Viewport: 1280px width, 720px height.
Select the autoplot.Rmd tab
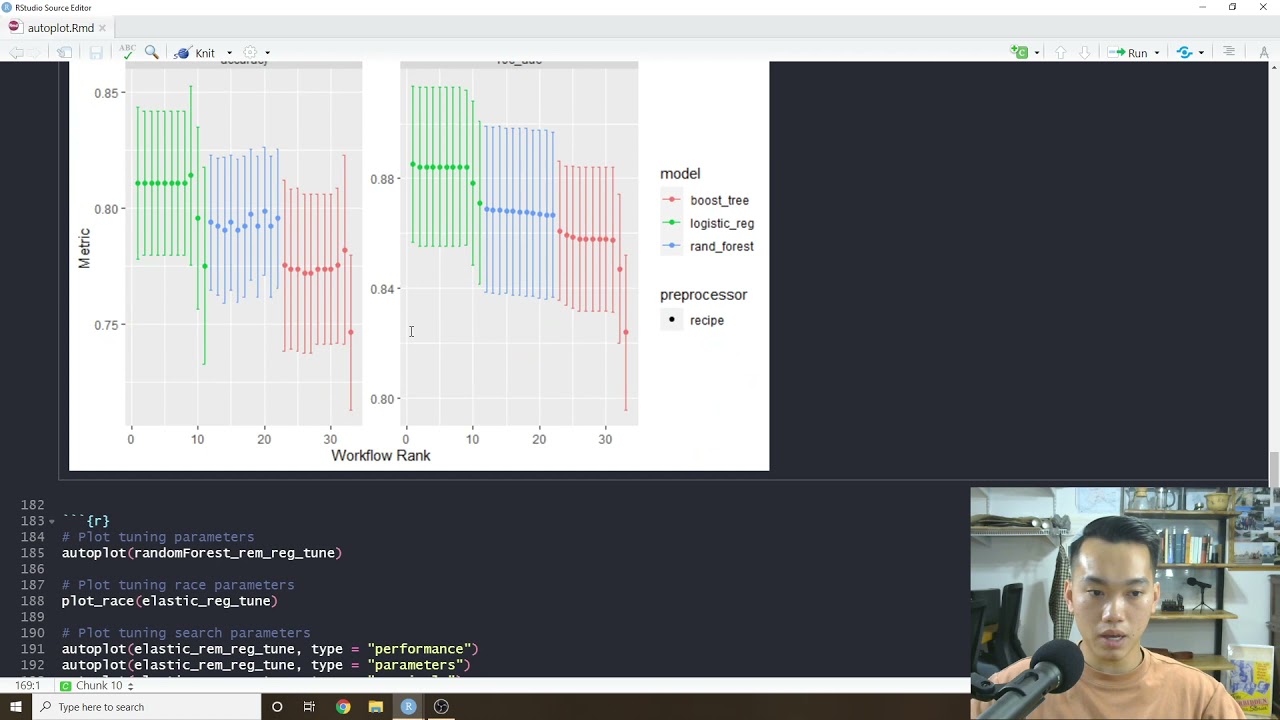(x=60, y=28)
